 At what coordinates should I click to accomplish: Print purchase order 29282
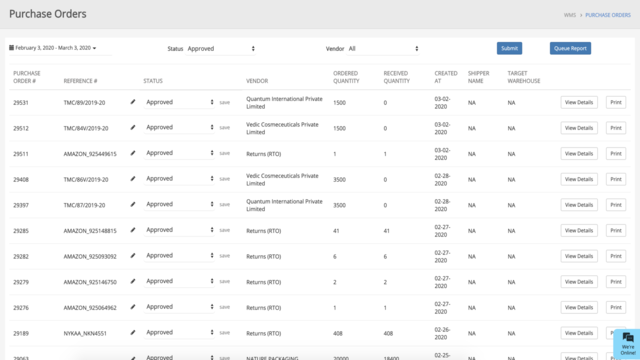pos(616,256)
